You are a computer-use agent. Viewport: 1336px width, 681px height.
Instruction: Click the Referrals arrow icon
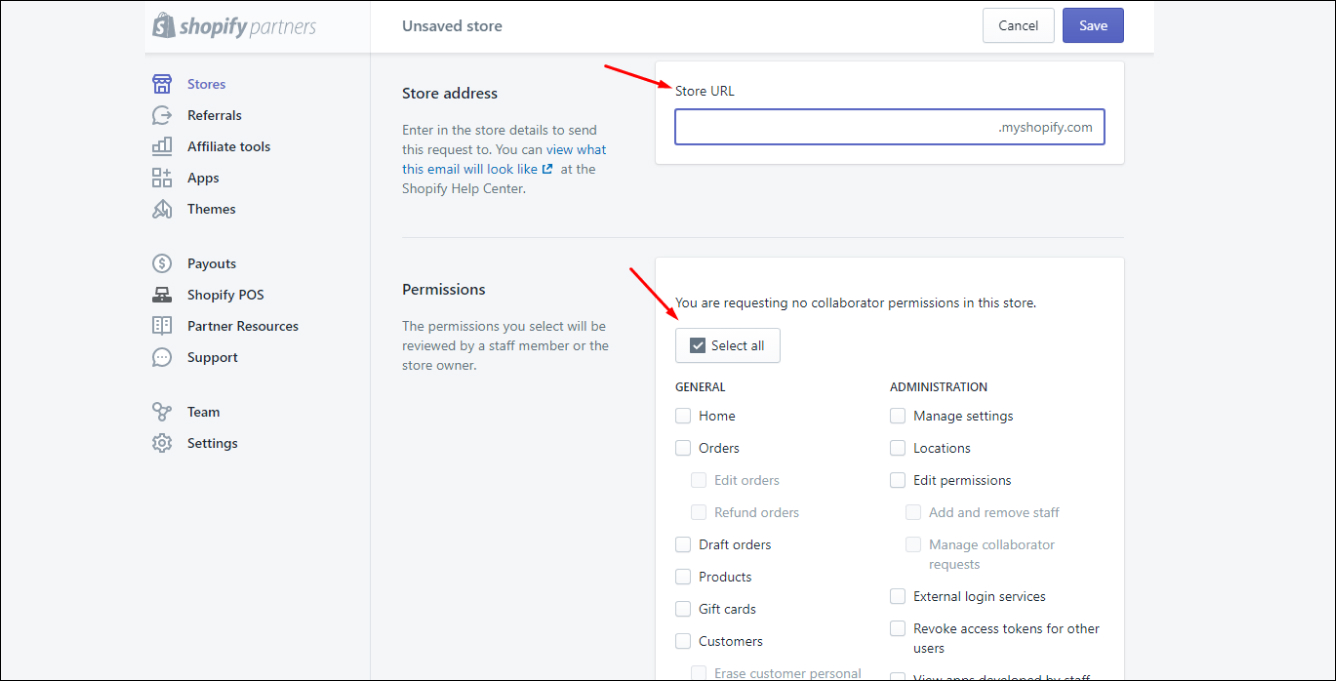pyautogui.click(x=162, y=115)
